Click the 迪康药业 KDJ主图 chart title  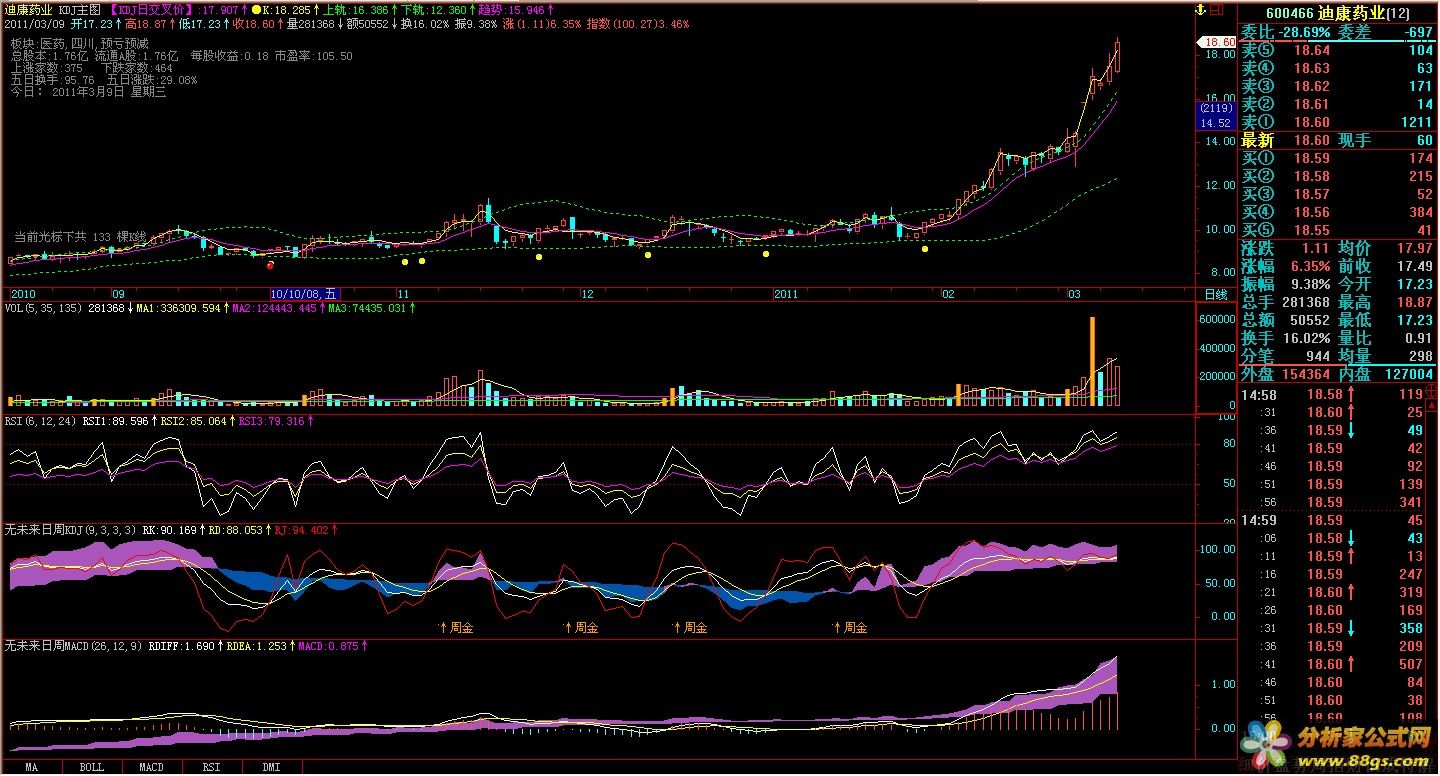(53, 9)
